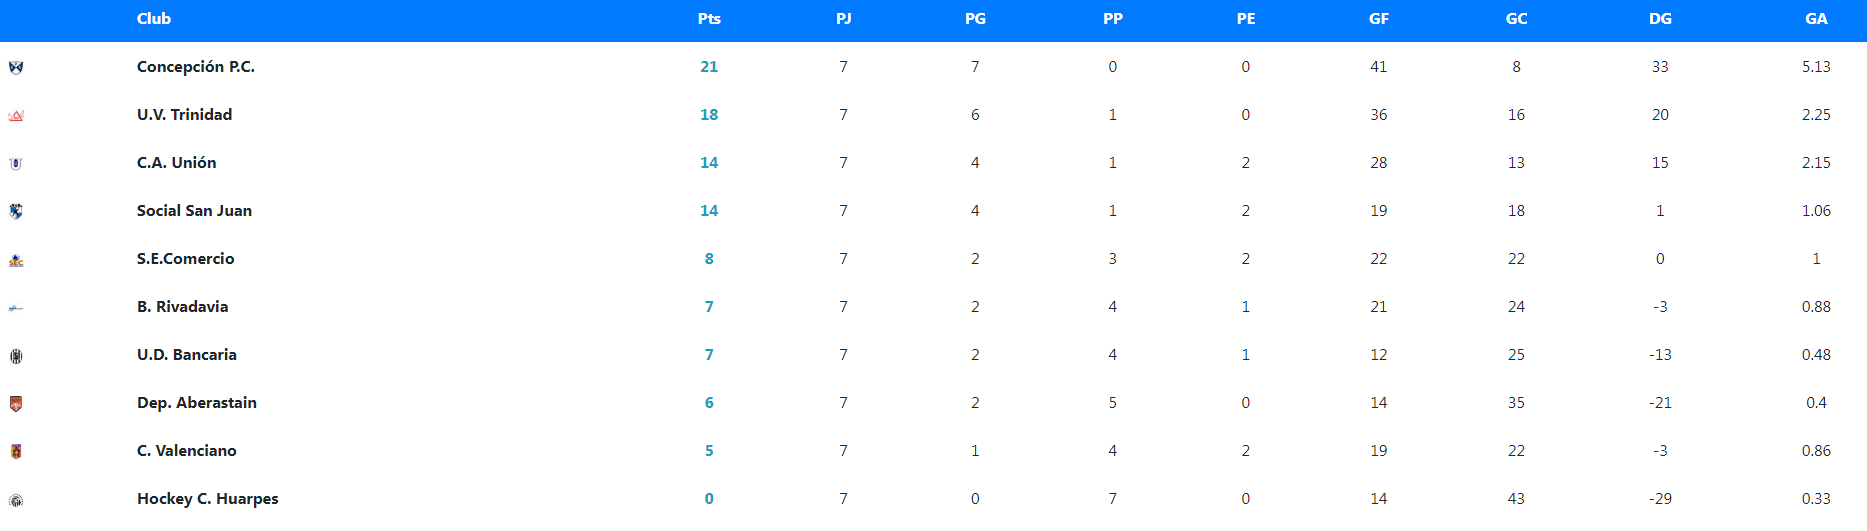Click the B. Rivadavia club crest icon
1867x531 pixels.
click(16, 308)
